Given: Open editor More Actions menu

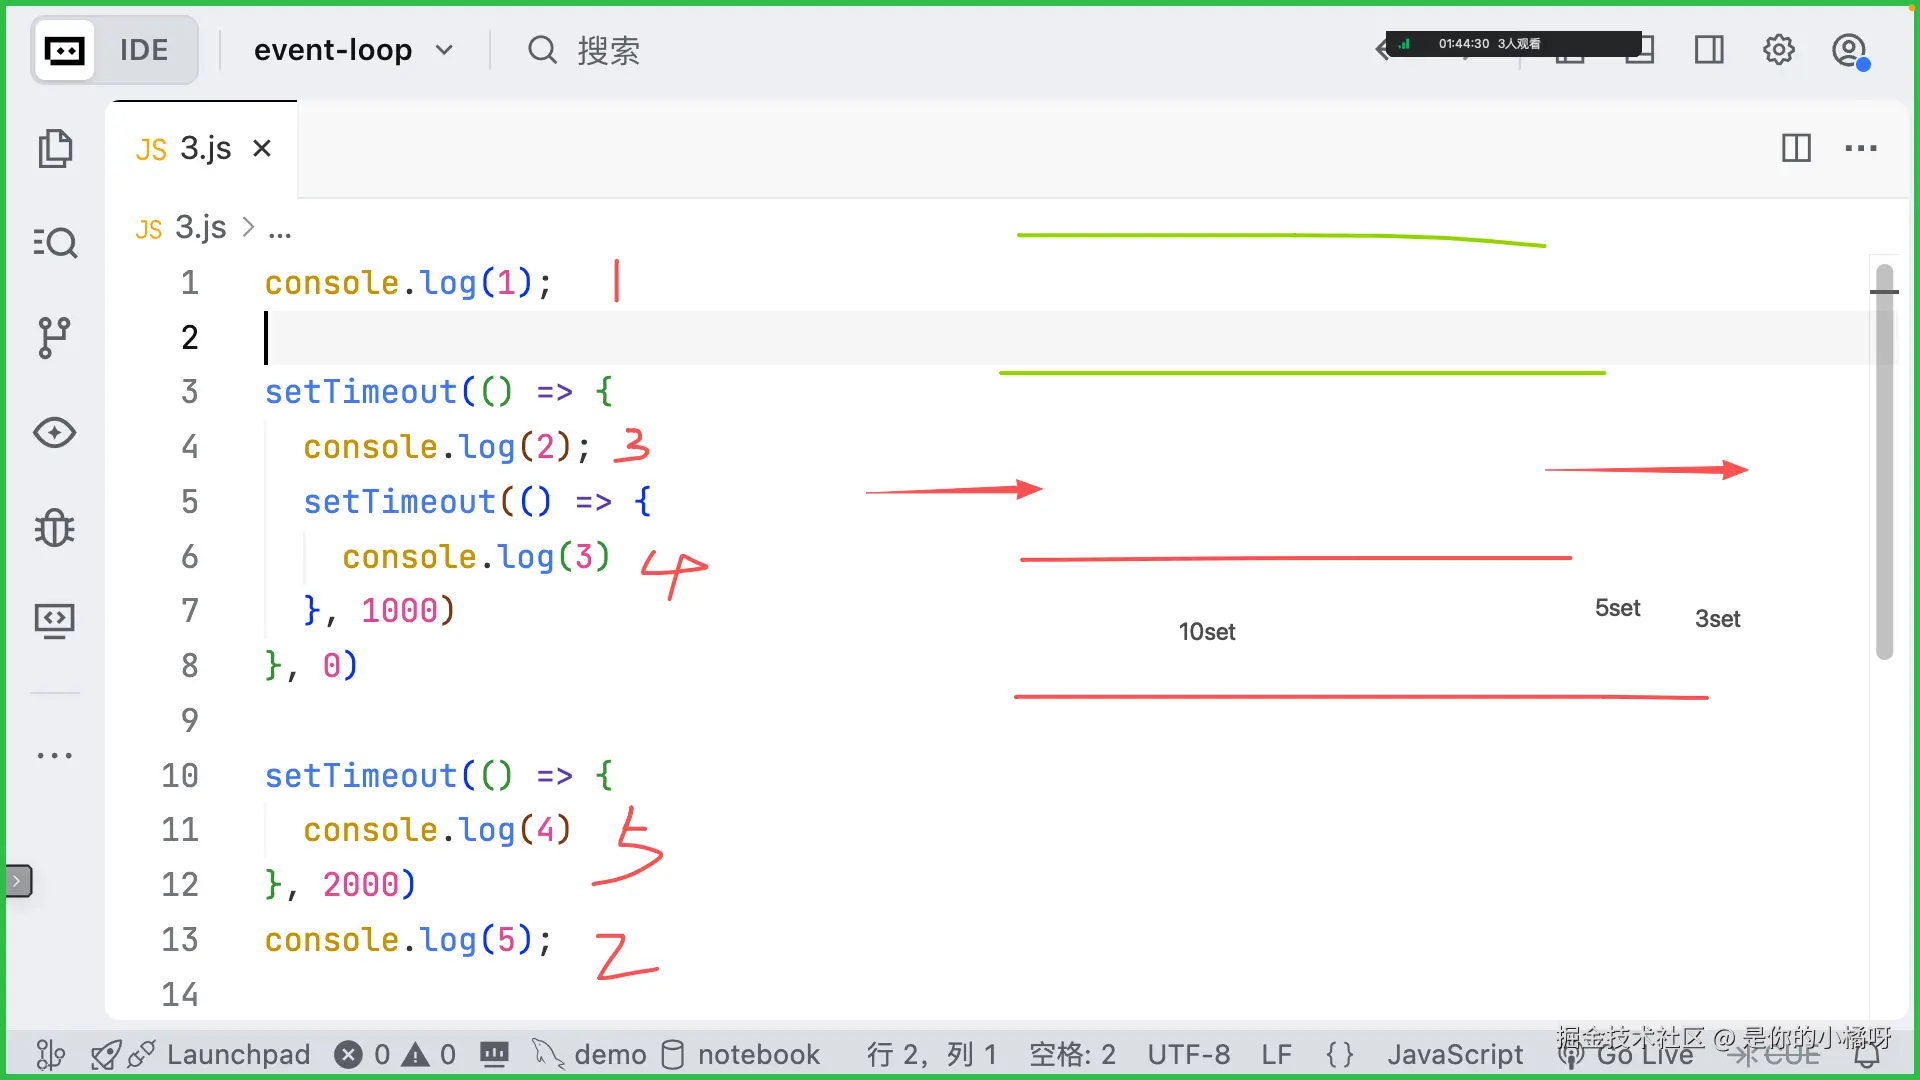Looking at the screenshot, I should [x=1861, y=148].
